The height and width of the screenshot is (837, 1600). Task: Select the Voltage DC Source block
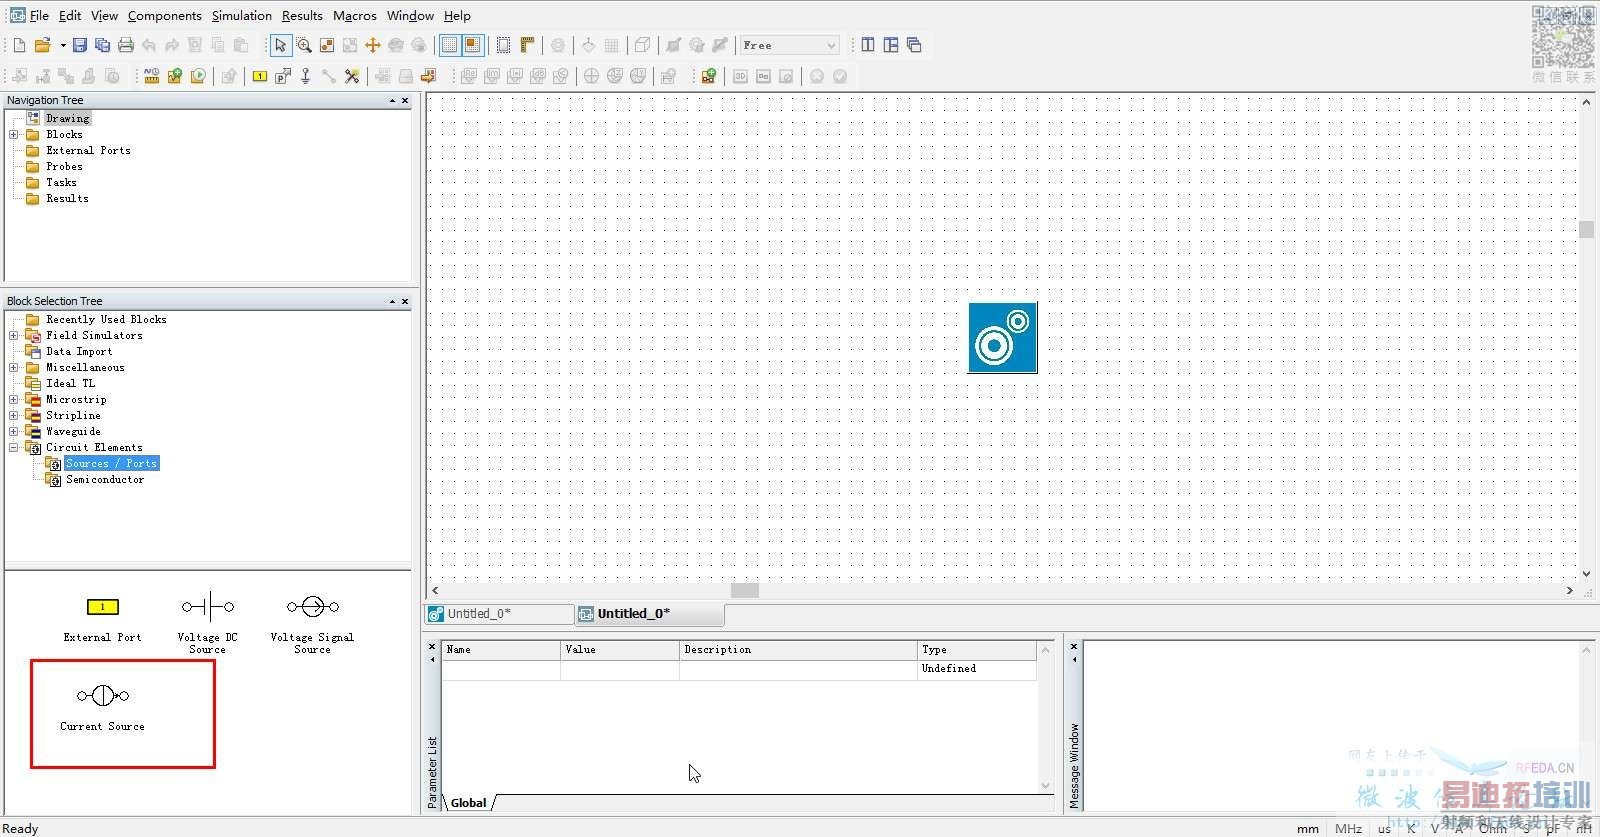click(x=208, y=622)
